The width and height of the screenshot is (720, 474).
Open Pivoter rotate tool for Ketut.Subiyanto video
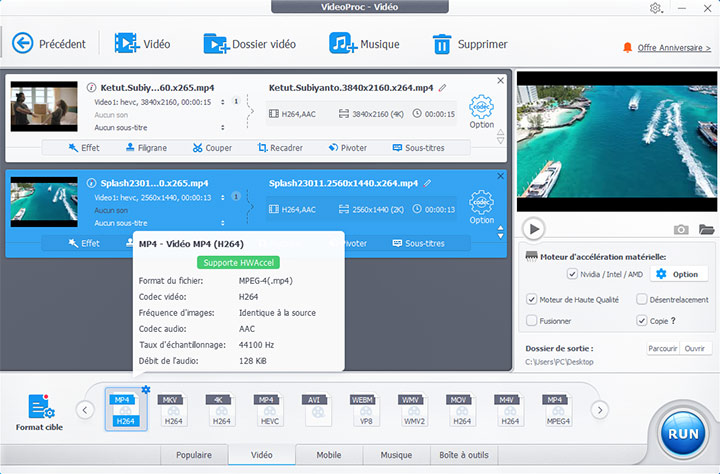(348, 148)
